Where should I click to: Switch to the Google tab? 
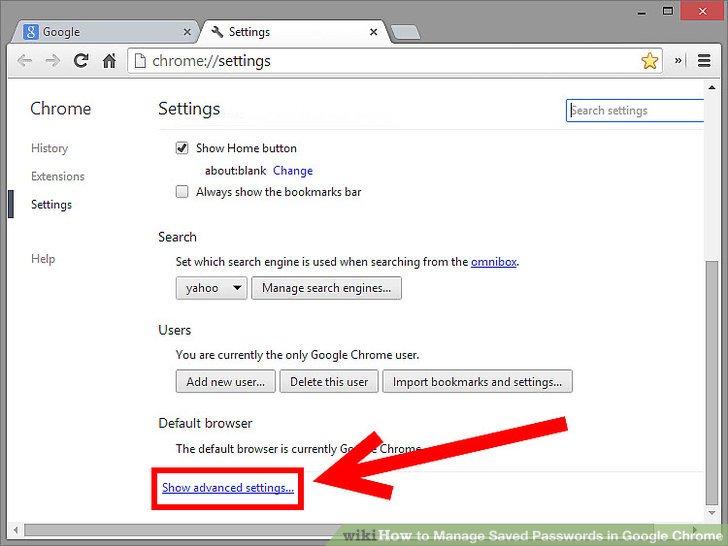pos(107,32)
